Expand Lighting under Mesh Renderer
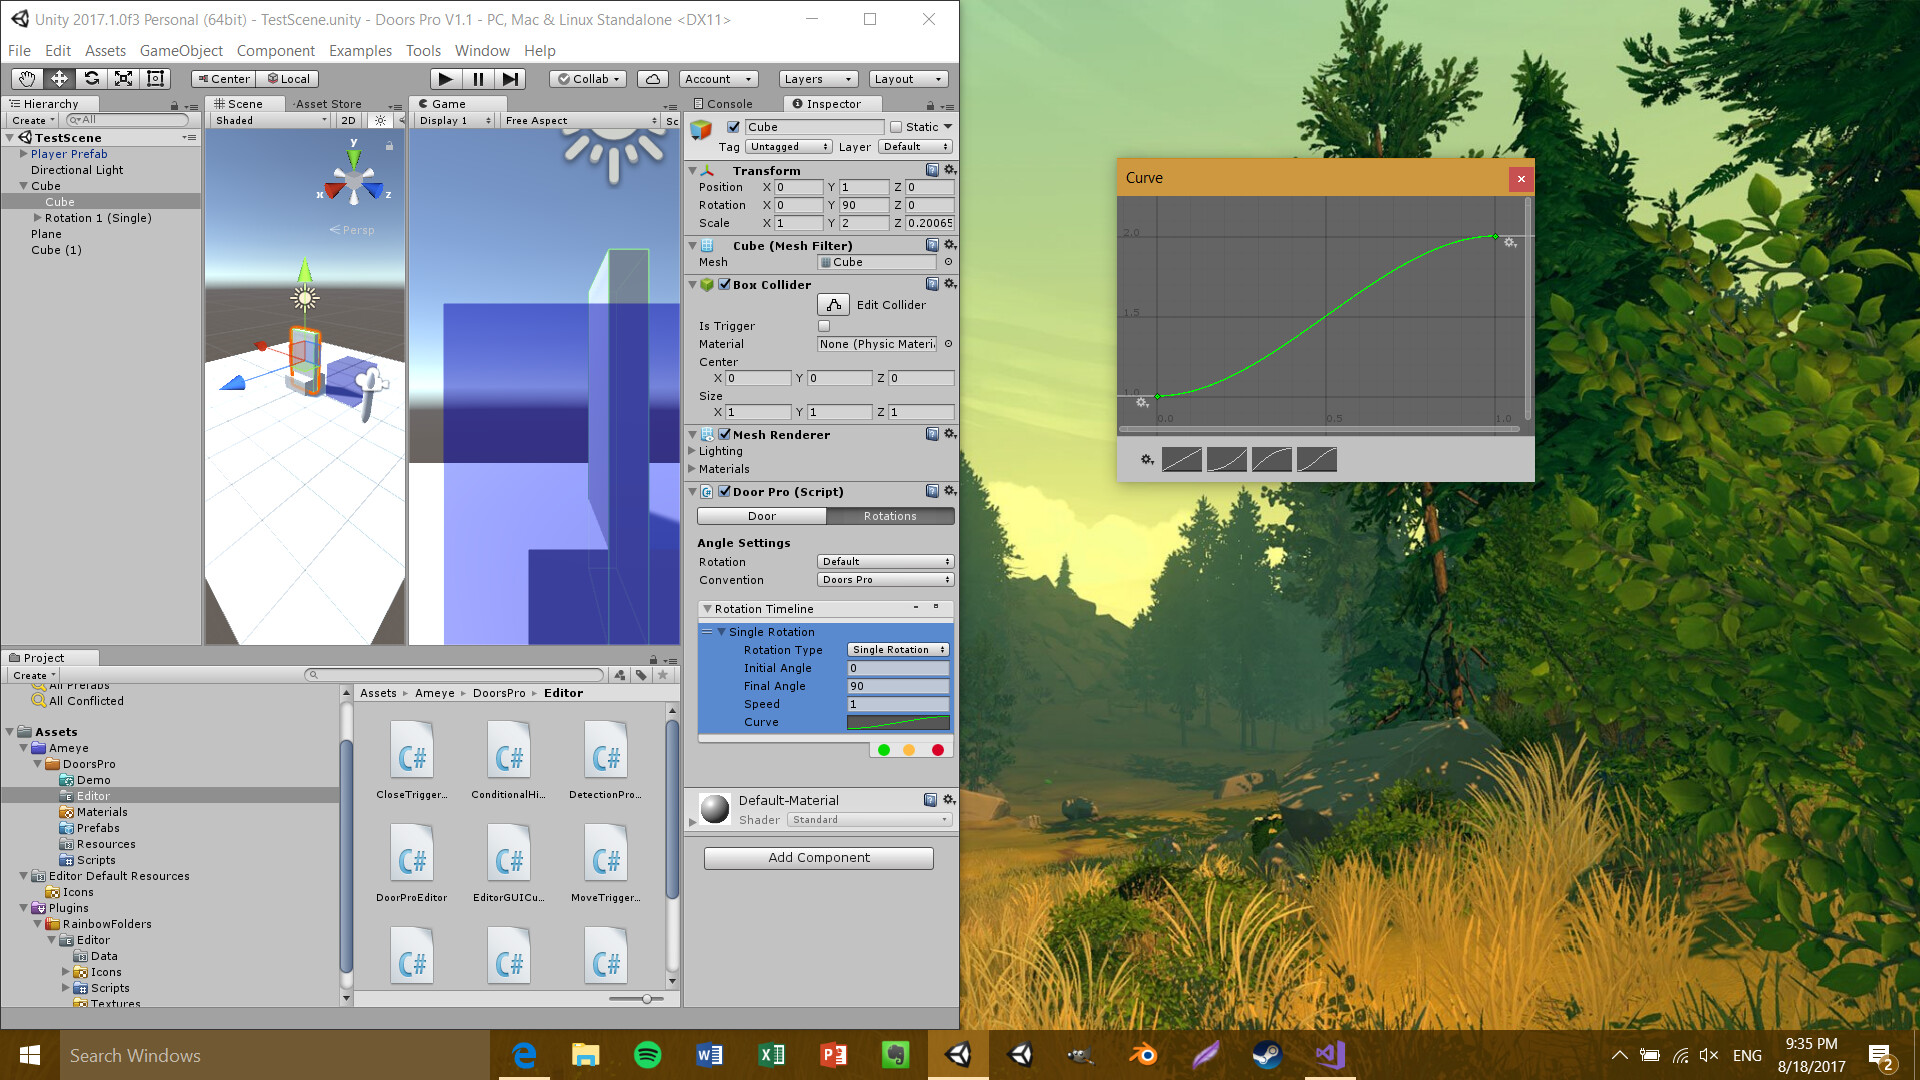Image resolution: width=1920 pixels, height=1080 pixels. click(x=691, y=451)
